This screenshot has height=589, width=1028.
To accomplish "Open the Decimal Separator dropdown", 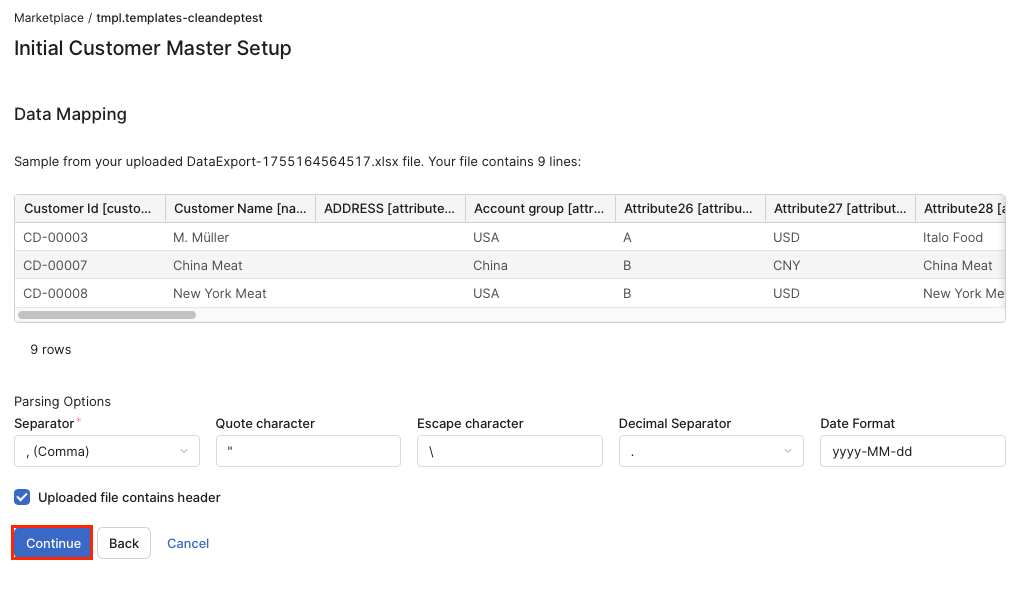I will coord(710,451).
